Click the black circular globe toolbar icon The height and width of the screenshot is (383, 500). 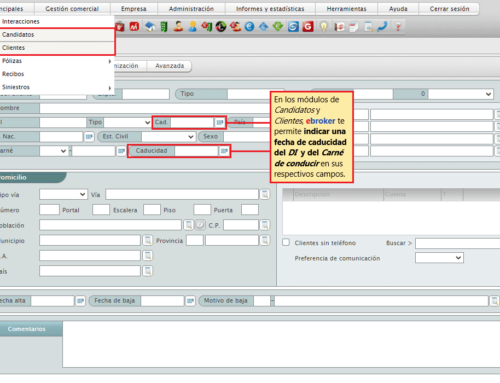[x=221, y=27]
